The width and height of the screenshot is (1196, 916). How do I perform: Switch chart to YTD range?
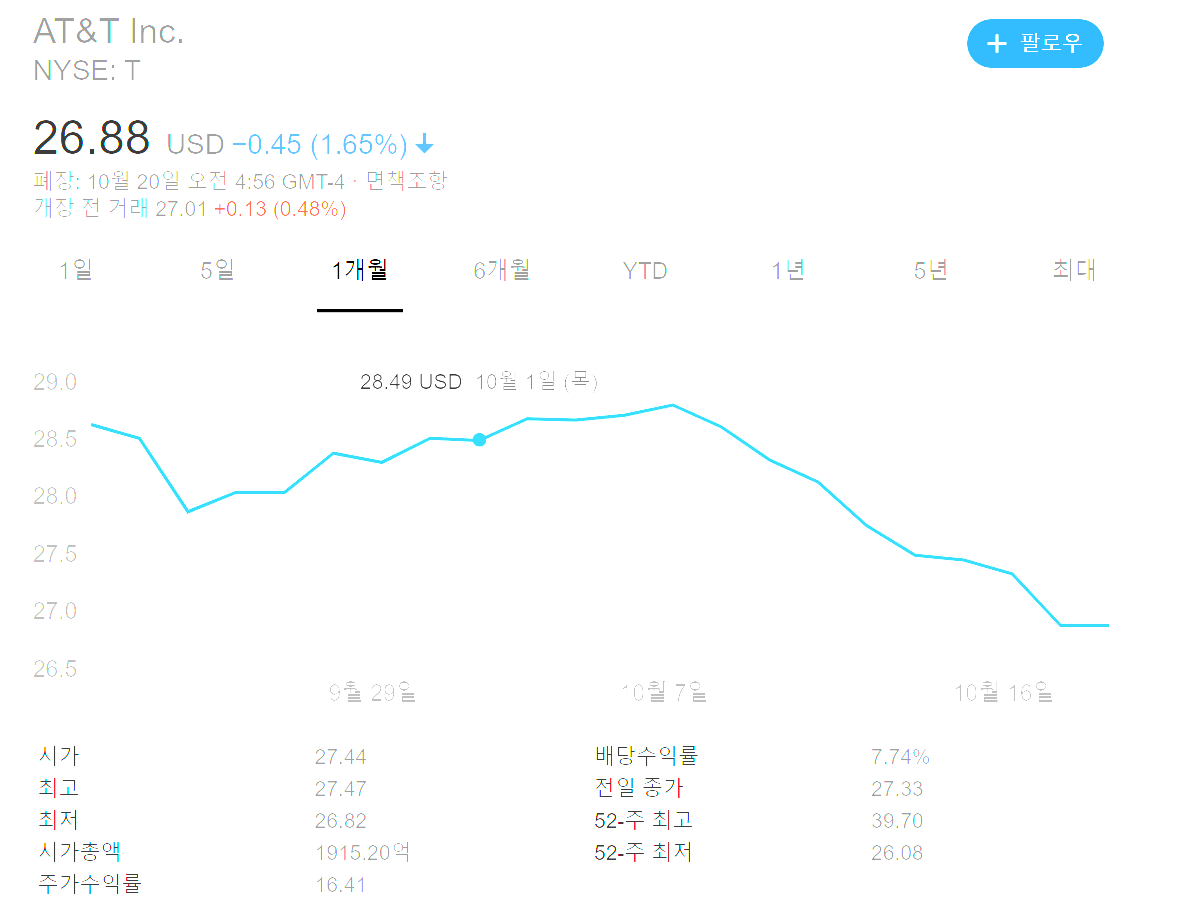[x=645, y=271]
